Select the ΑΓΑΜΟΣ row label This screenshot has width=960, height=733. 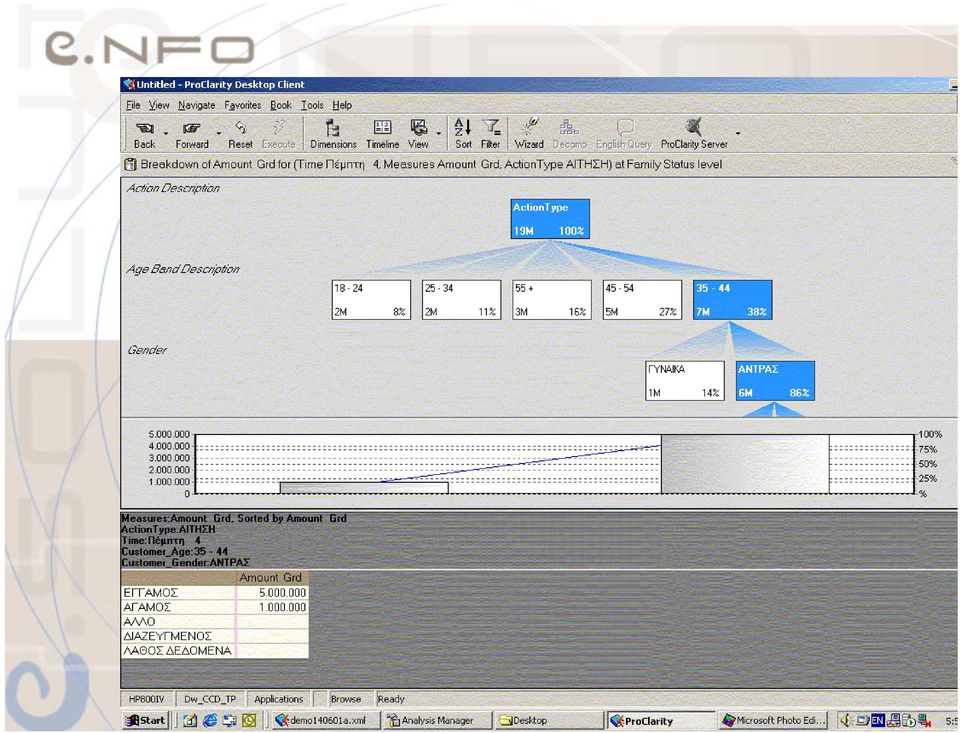coord(178,607)
